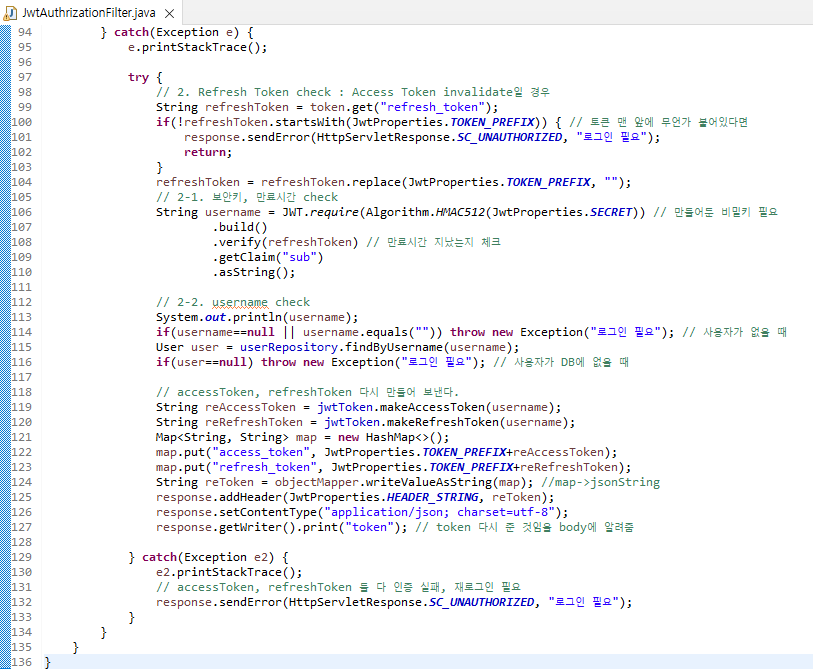Click 'makeRefreshToken' on line 120
813x669 pixels.
tap(442, 423)
